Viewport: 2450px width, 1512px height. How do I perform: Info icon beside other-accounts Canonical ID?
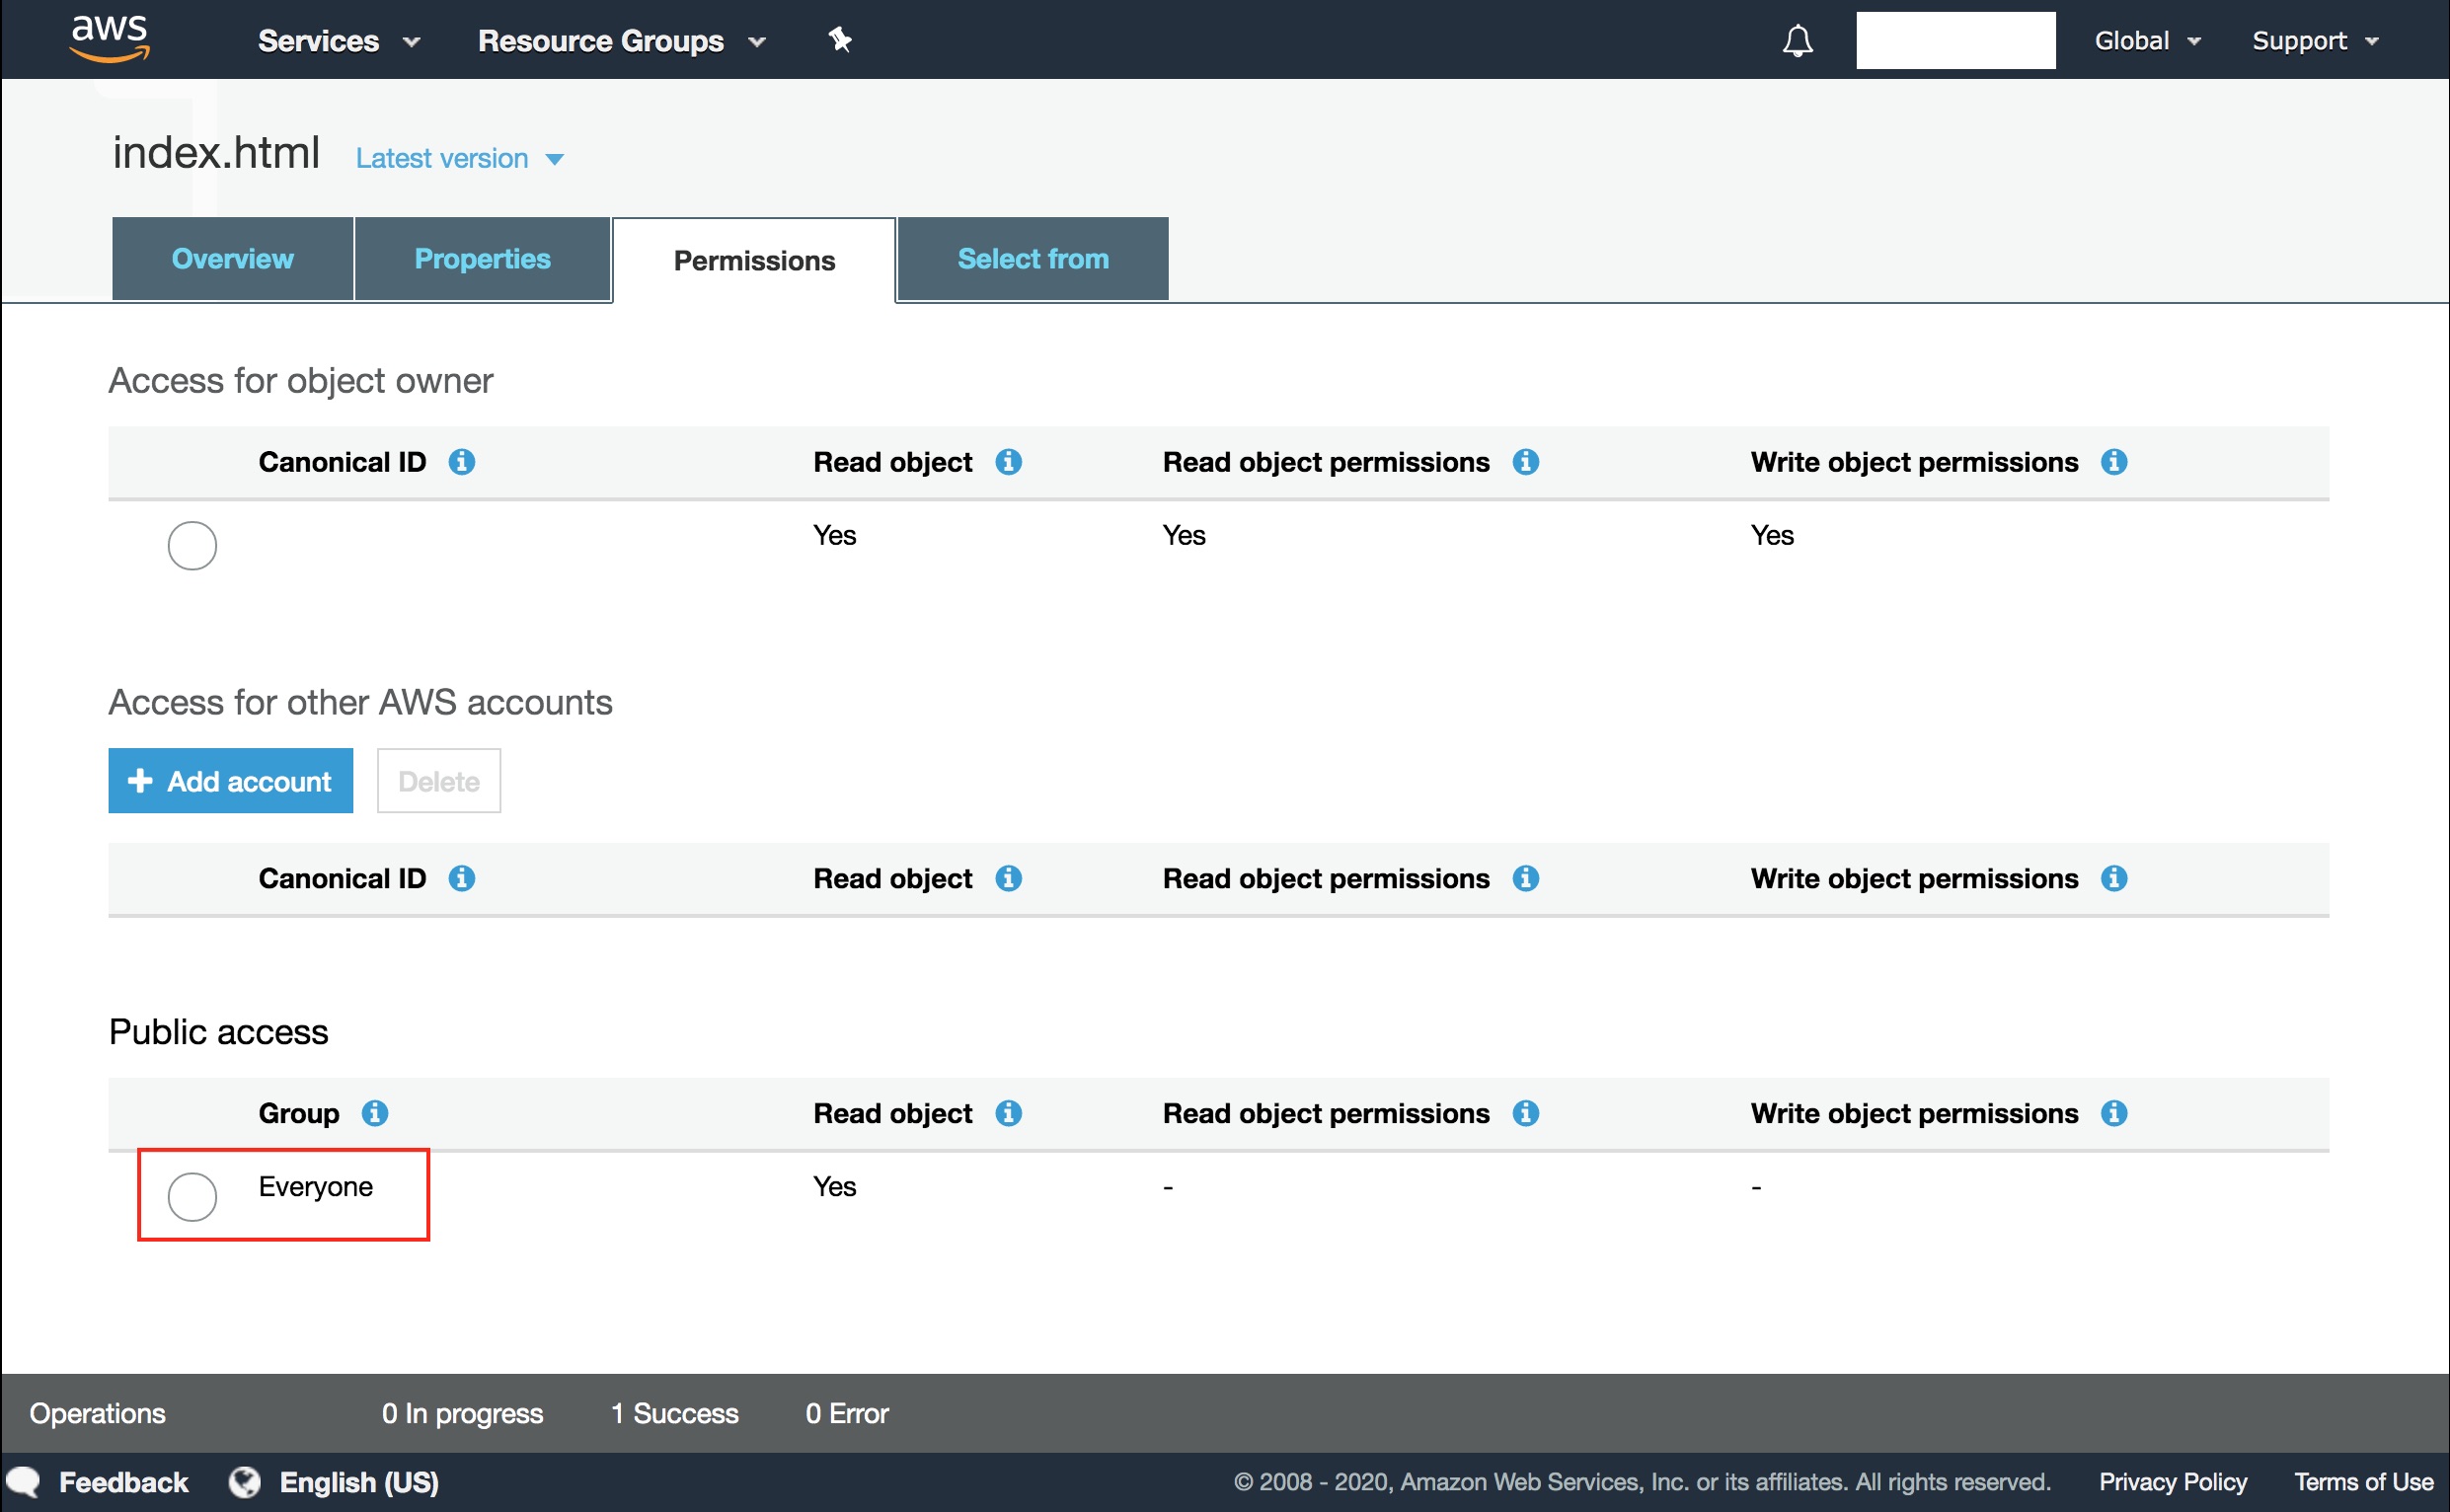461,878
